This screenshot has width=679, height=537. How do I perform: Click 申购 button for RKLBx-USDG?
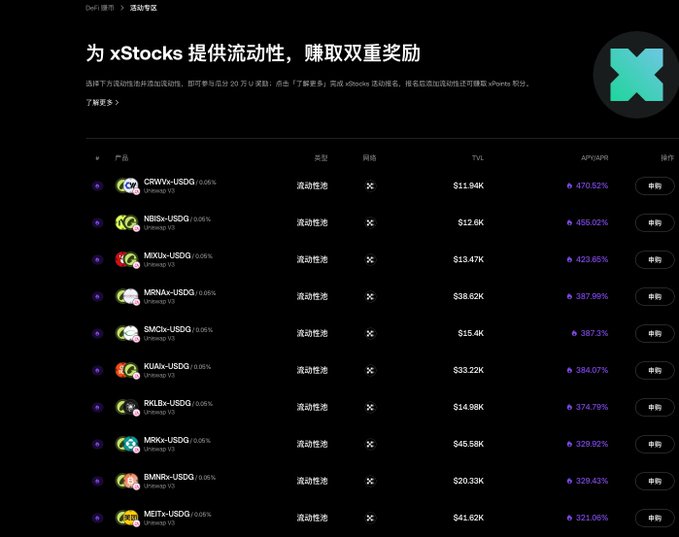pyautogui.click(x=654, y=407)
